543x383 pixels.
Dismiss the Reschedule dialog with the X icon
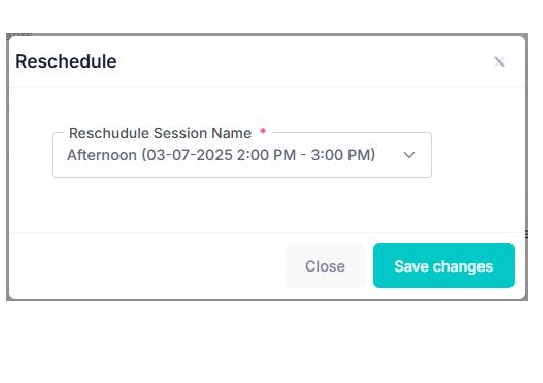click(499, 62)
